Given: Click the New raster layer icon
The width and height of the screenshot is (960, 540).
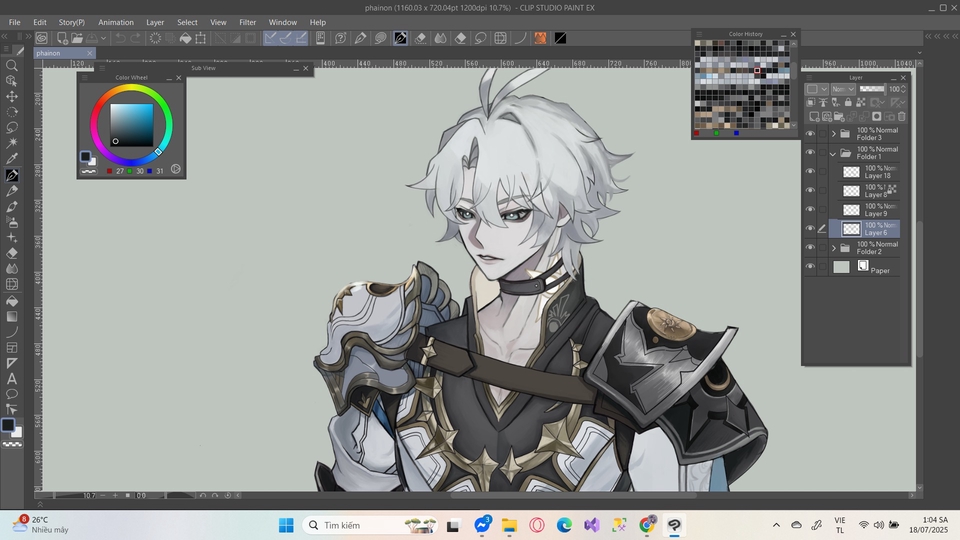Looking at the screenshot, I should (814, 116).
